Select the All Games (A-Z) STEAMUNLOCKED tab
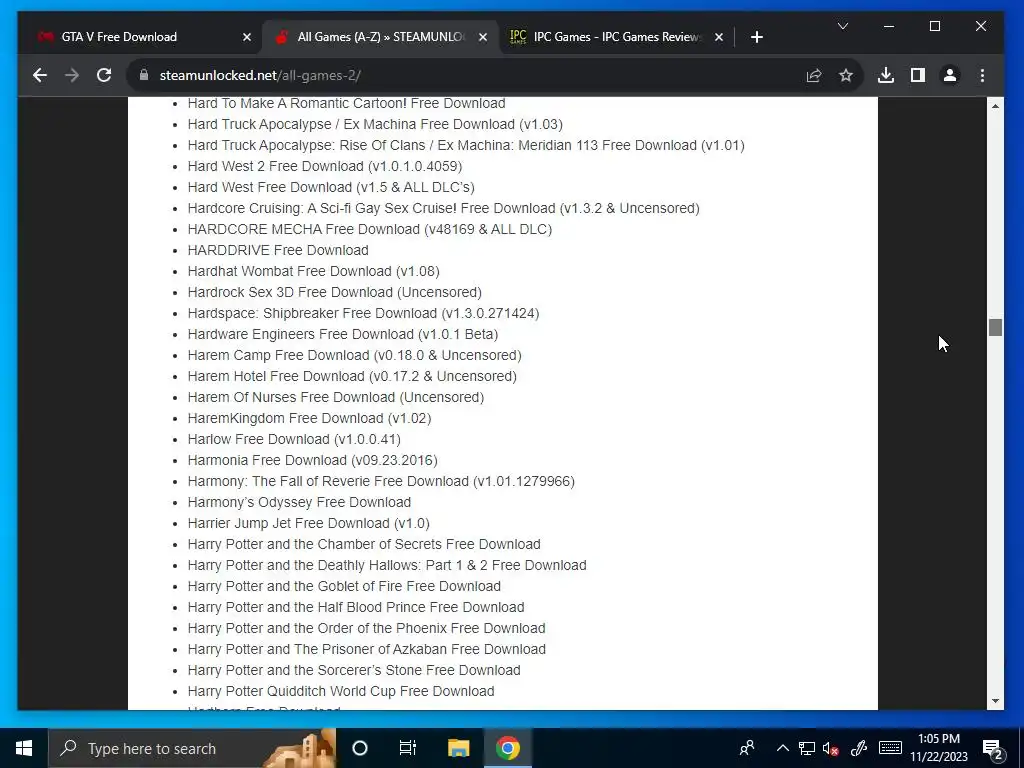 [x=380, y=37]
